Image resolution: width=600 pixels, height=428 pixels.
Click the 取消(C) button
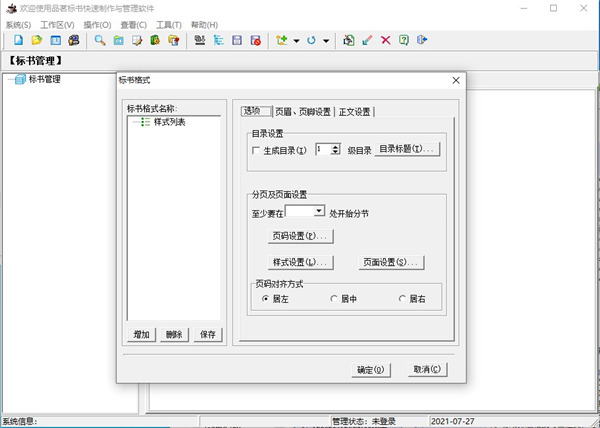[427, 369]
